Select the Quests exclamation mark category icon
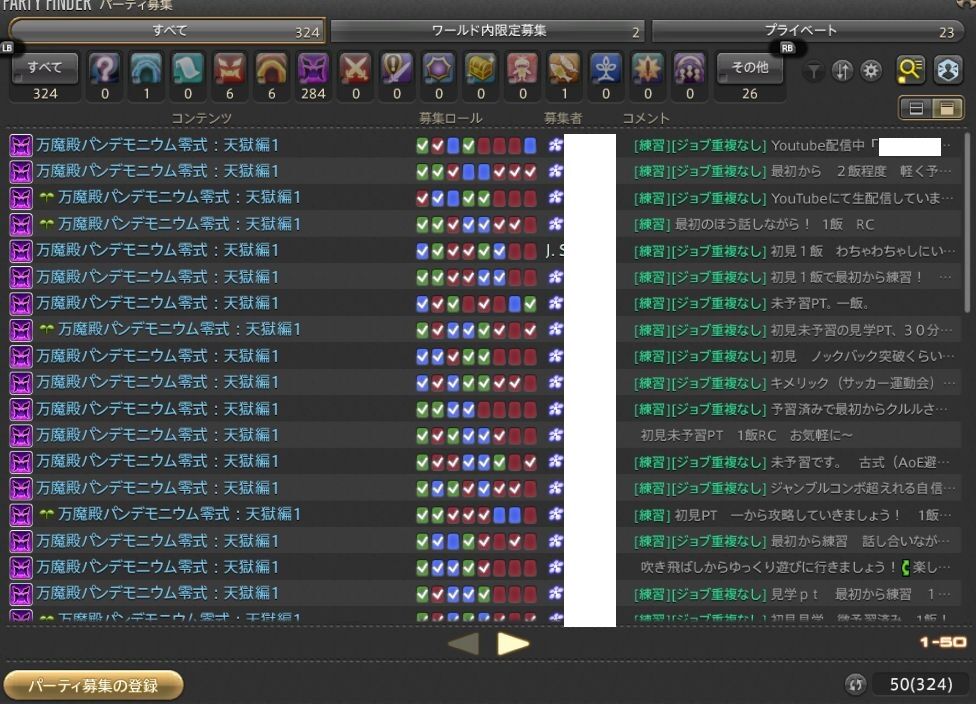 (397, 68)
